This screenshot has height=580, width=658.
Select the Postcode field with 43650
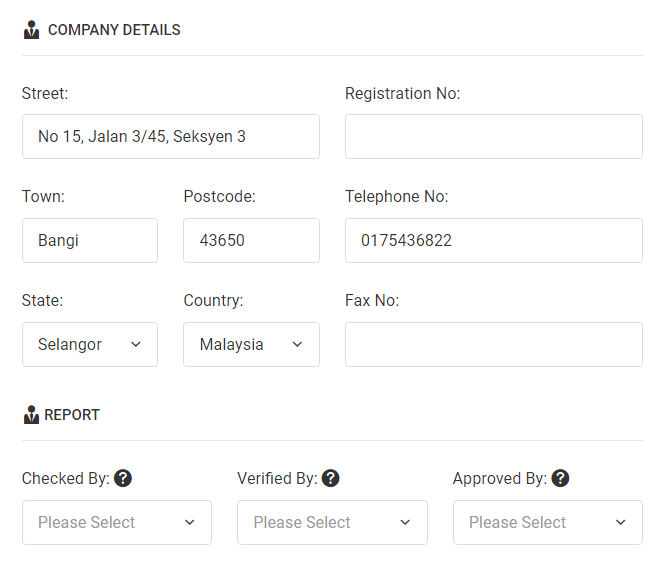click(x=251, y=240)
